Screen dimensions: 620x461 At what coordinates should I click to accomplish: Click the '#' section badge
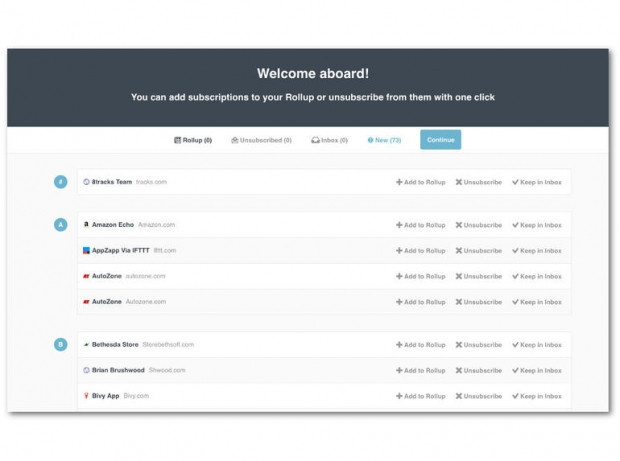click(x=60, y=182)
